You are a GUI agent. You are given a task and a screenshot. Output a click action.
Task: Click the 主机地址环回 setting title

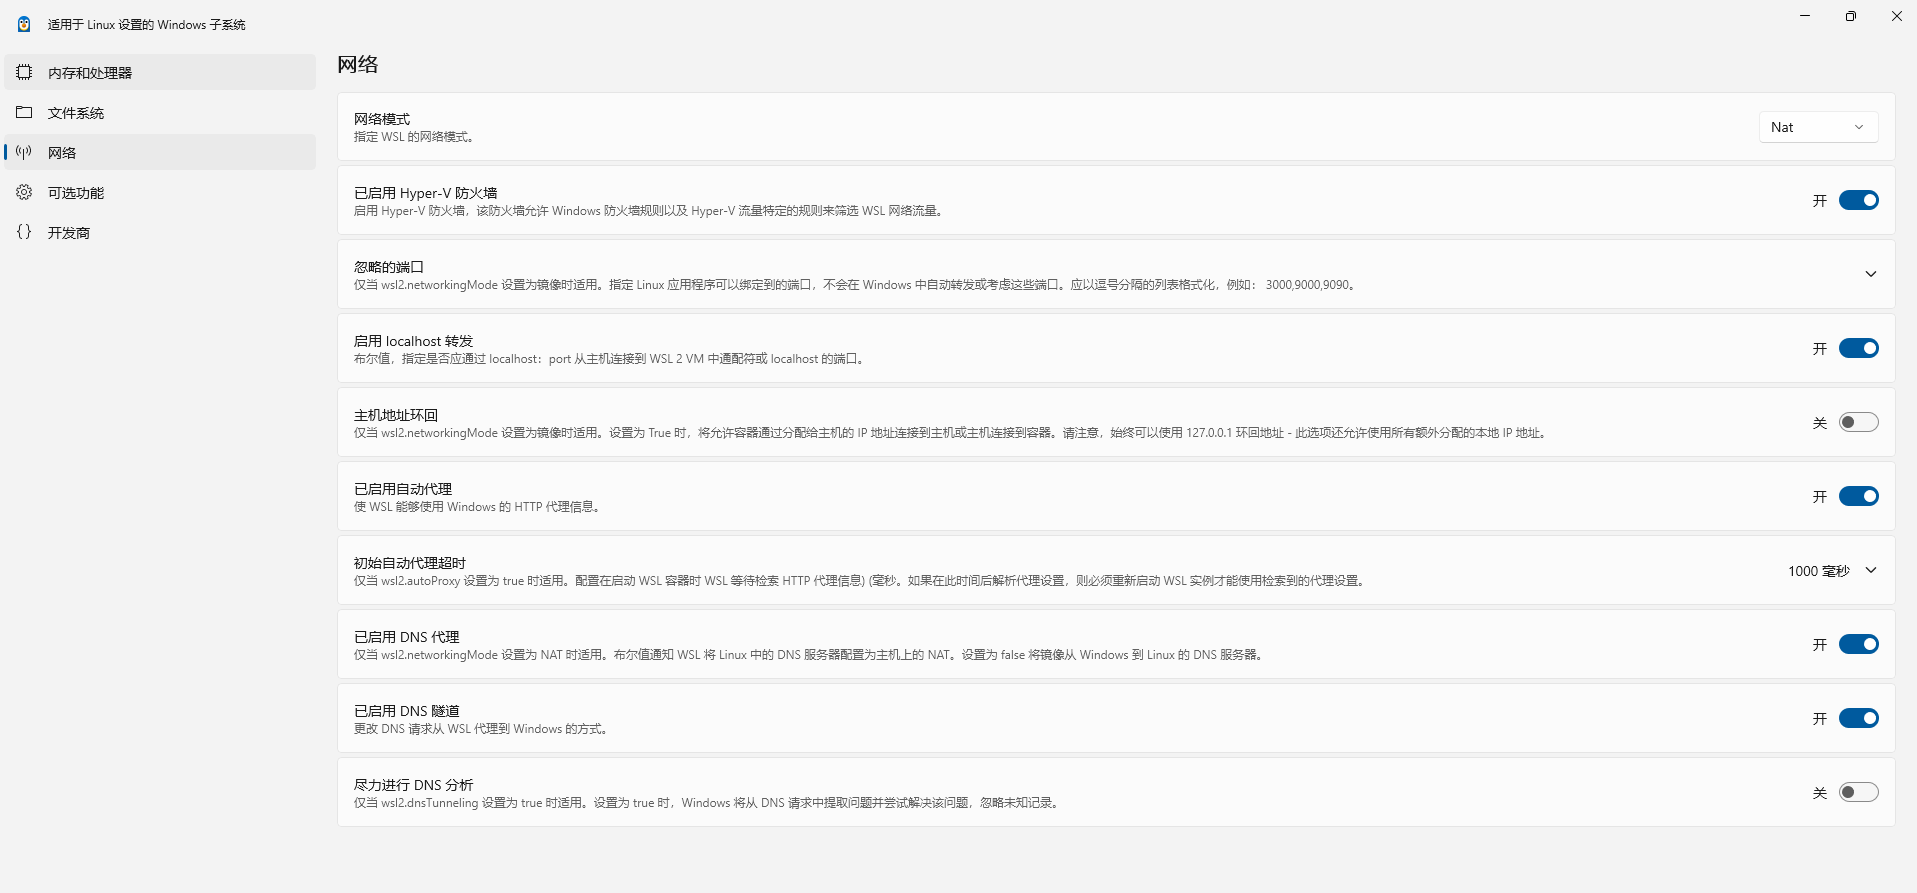pyautogui.click(x=396, y=415)
